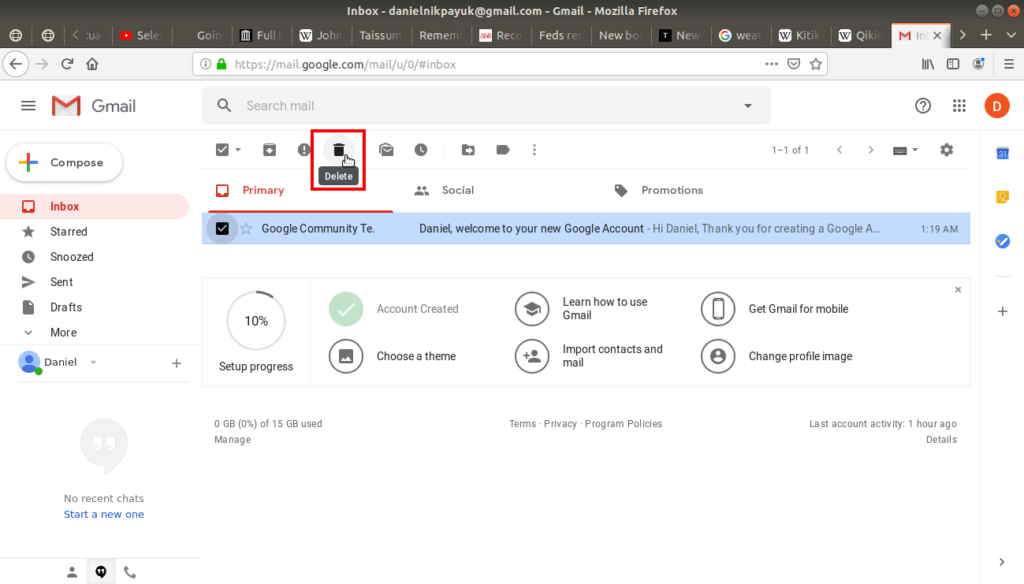
Task: Open Firefox page actions ellipsis menu
Action: click(771, 64)
